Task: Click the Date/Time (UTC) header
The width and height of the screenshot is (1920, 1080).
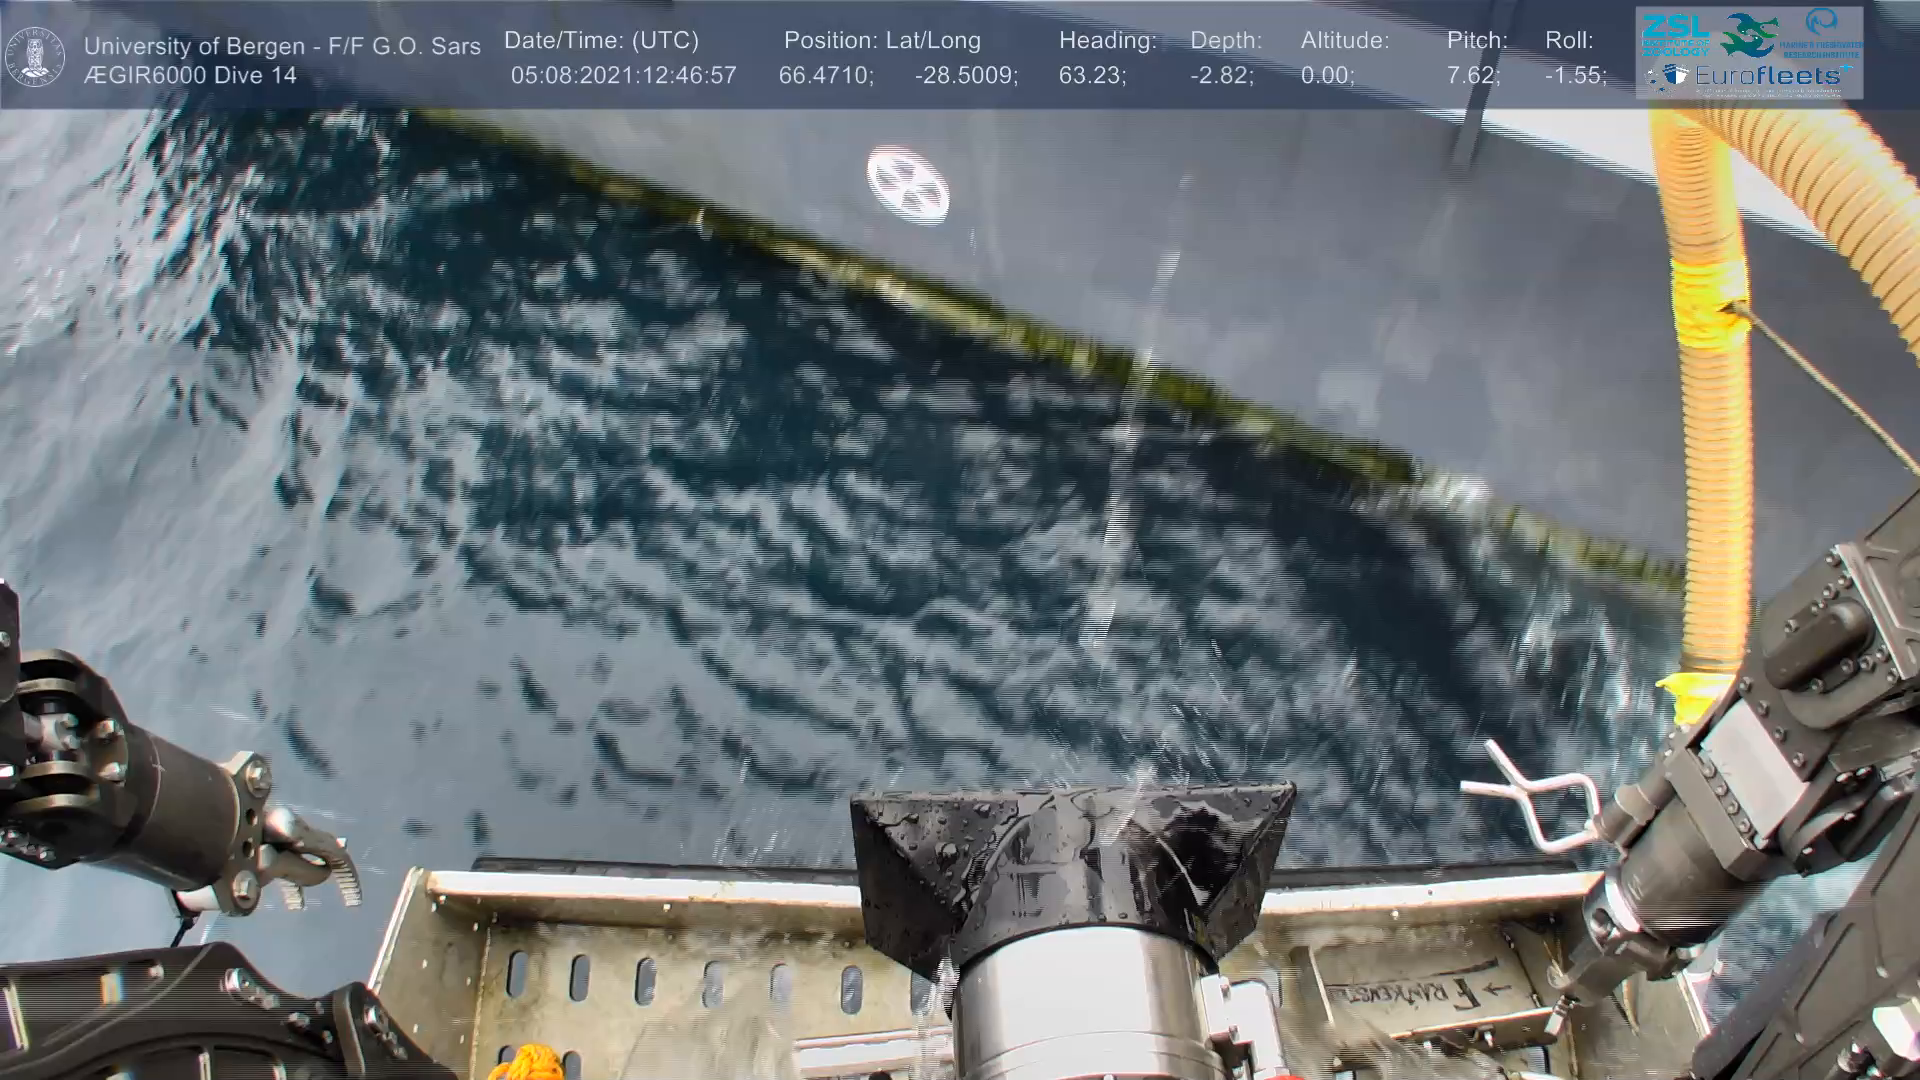Action: tap(601, 41)
